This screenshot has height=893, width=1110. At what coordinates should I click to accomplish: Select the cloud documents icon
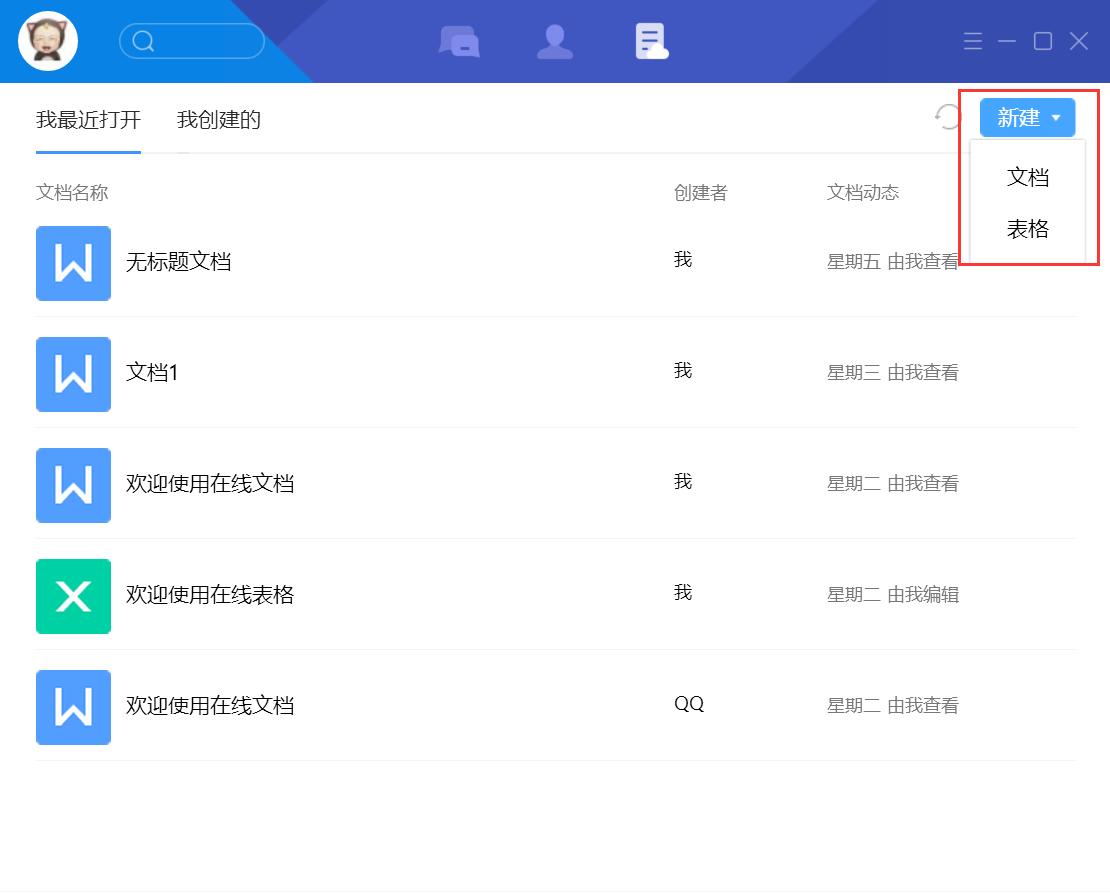(x=651, y=42)
